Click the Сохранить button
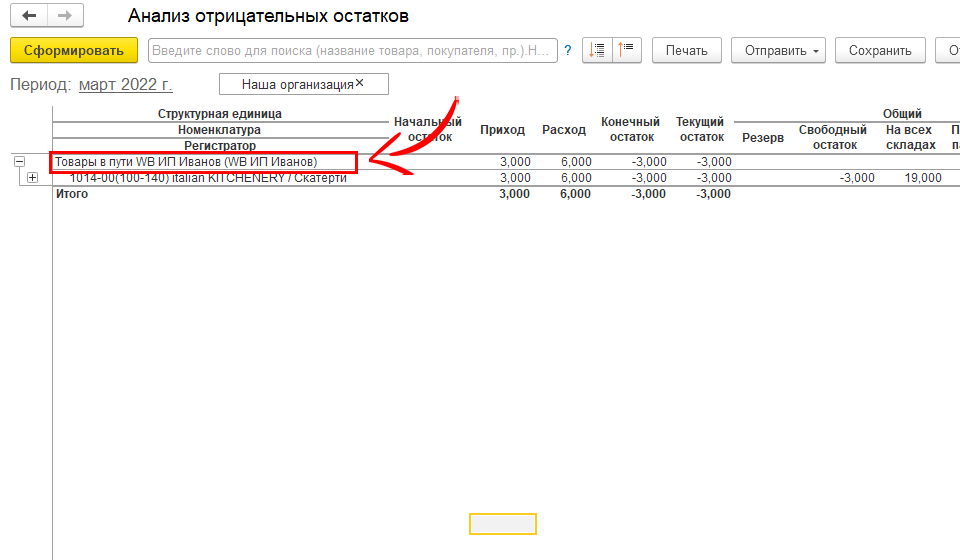Screen dimensions: 960x560 (880, 50)
